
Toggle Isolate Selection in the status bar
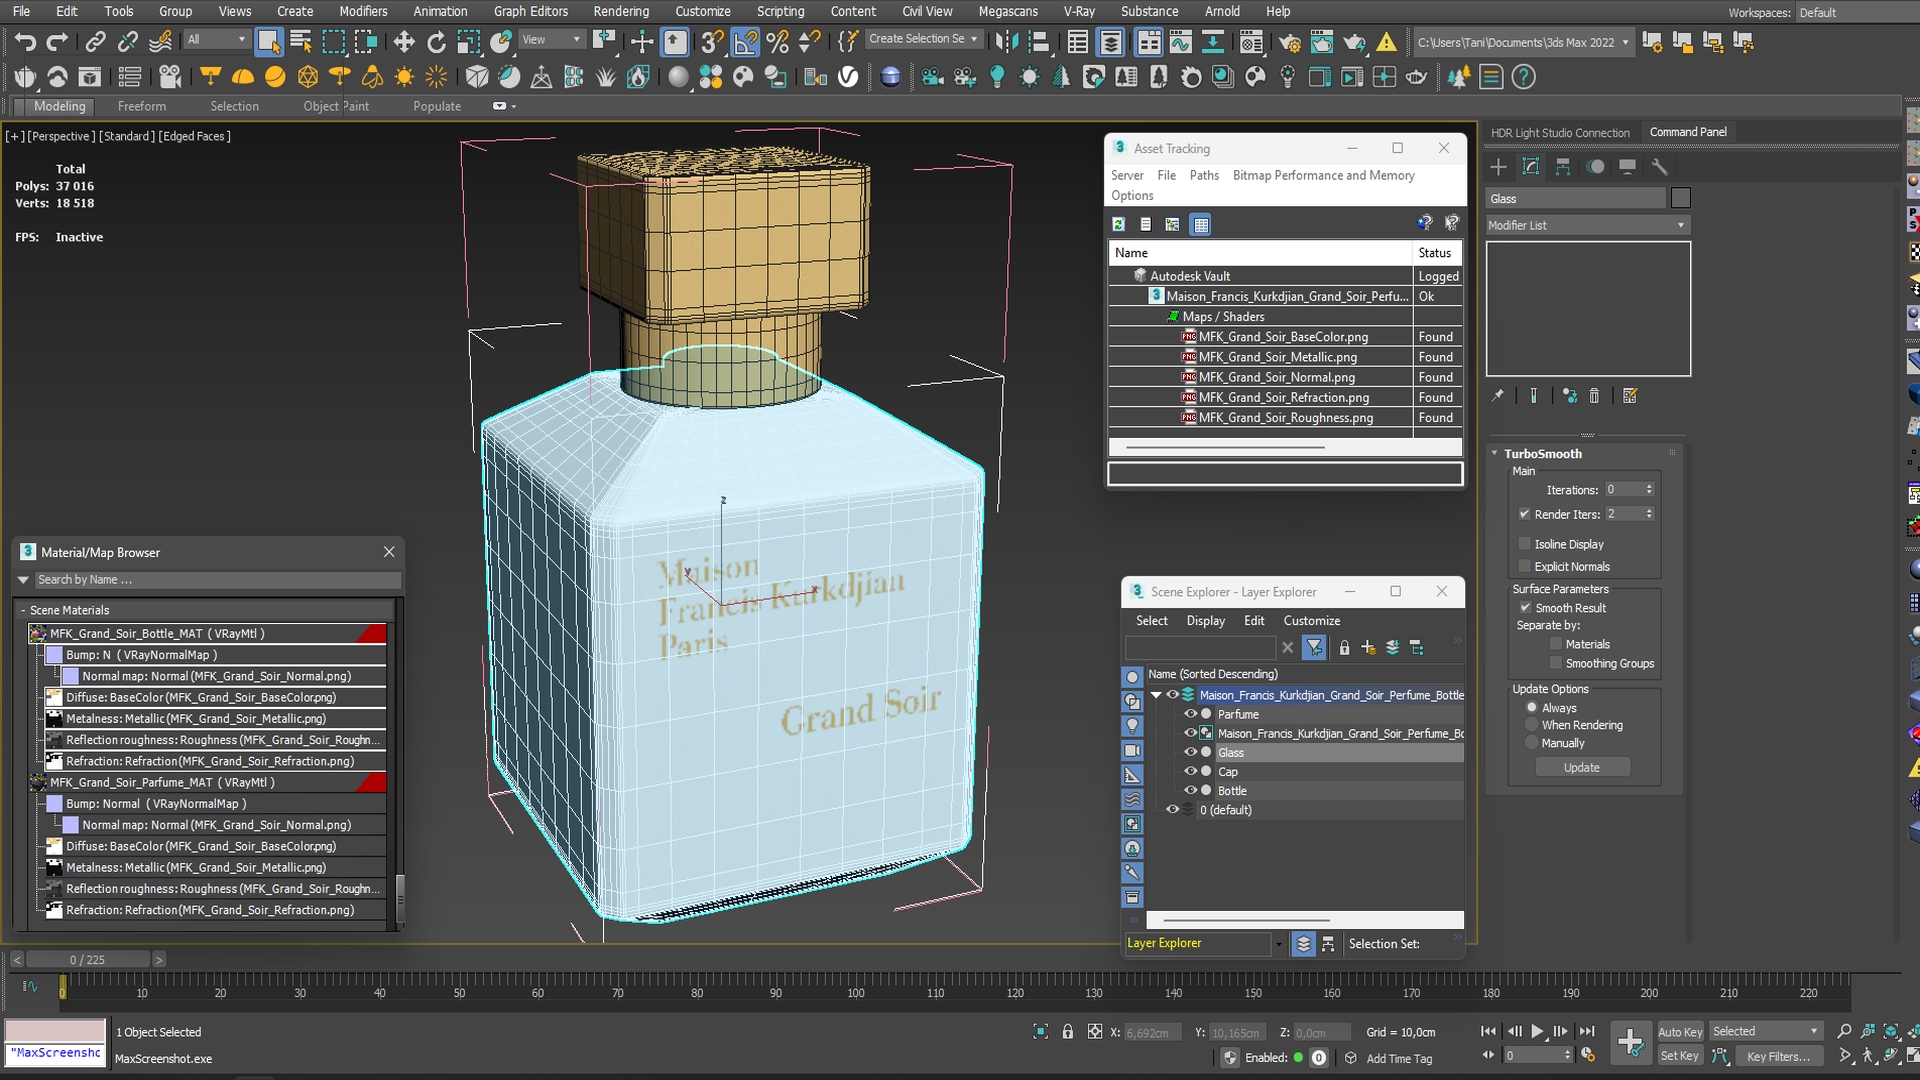point(1041,1032)
